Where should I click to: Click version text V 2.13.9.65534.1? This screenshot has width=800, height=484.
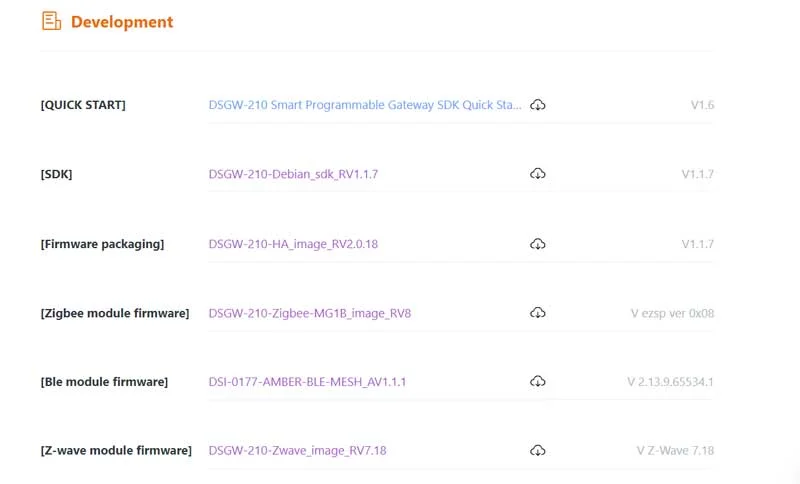click(670, 382)
